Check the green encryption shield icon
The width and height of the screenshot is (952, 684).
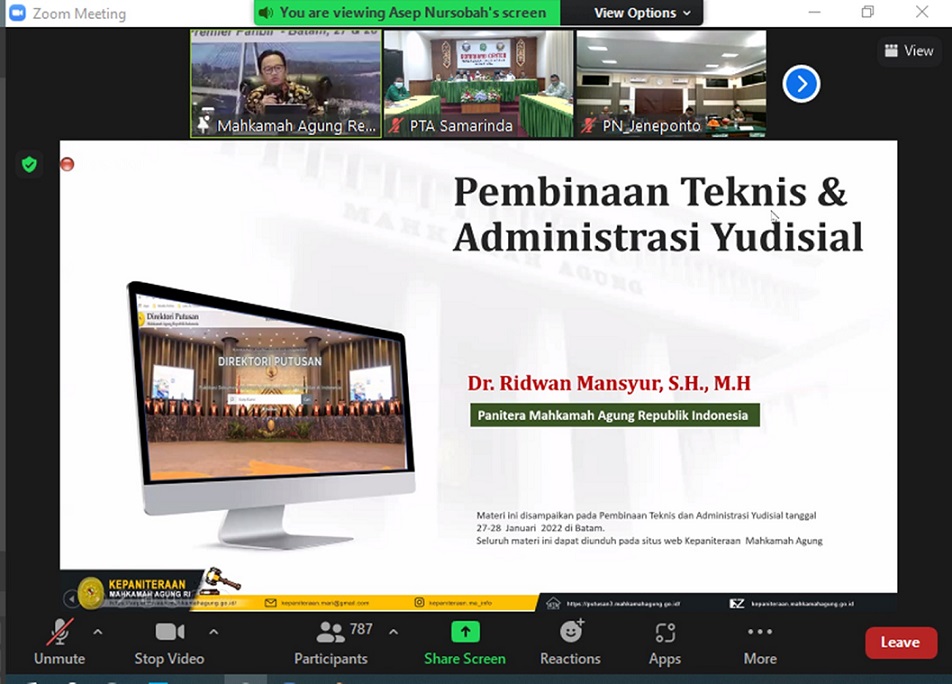pyautogui.click(x=29, y=164)
